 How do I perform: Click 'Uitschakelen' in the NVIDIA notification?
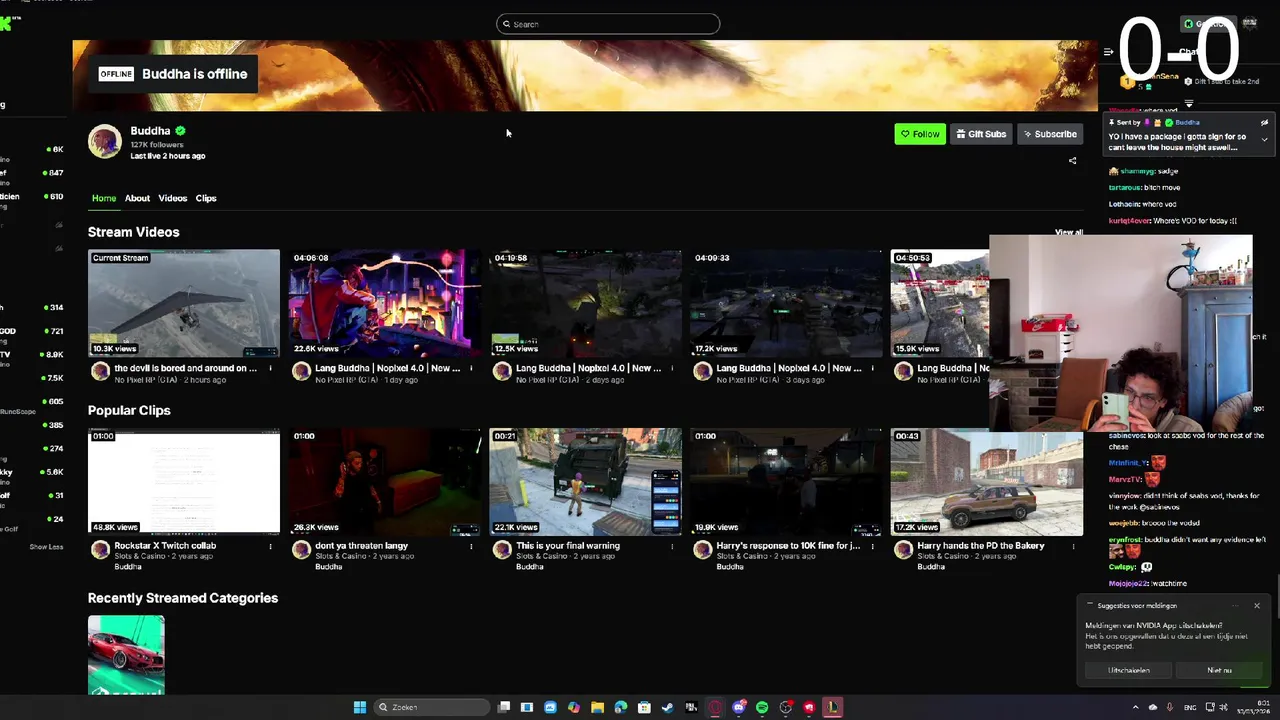point(1129,670)
